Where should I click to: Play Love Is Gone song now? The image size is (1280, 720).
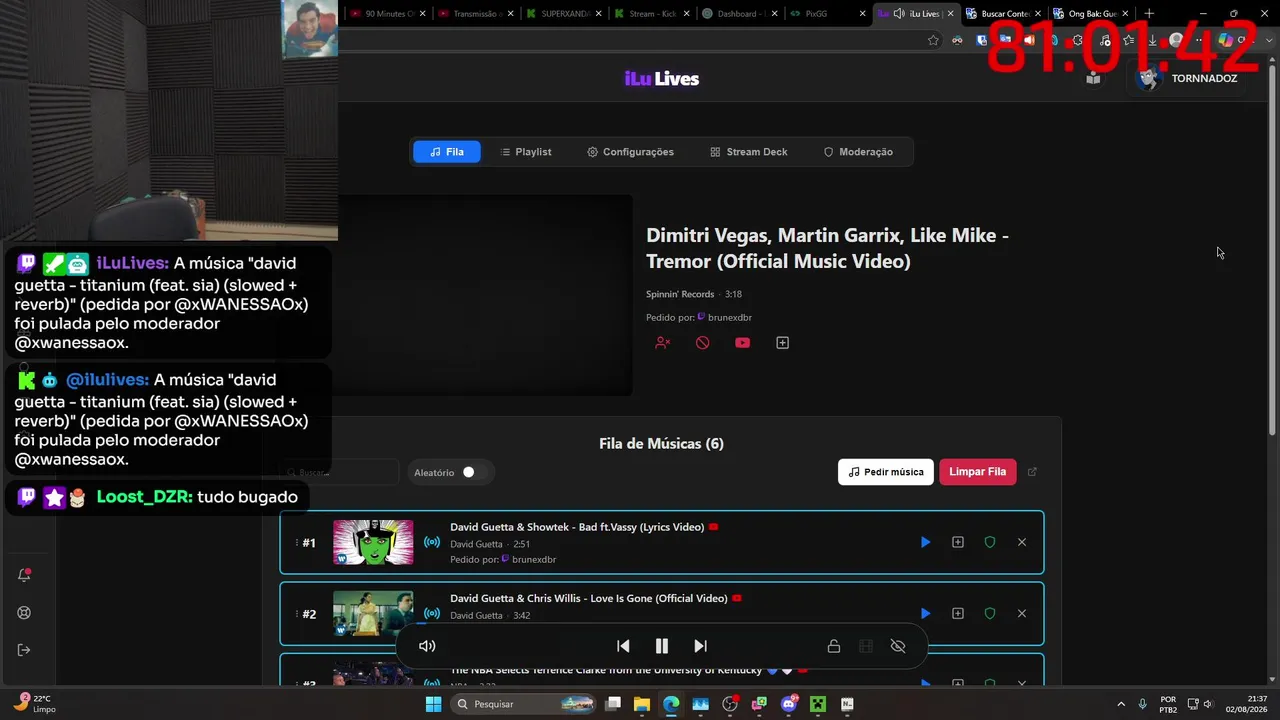925,613
